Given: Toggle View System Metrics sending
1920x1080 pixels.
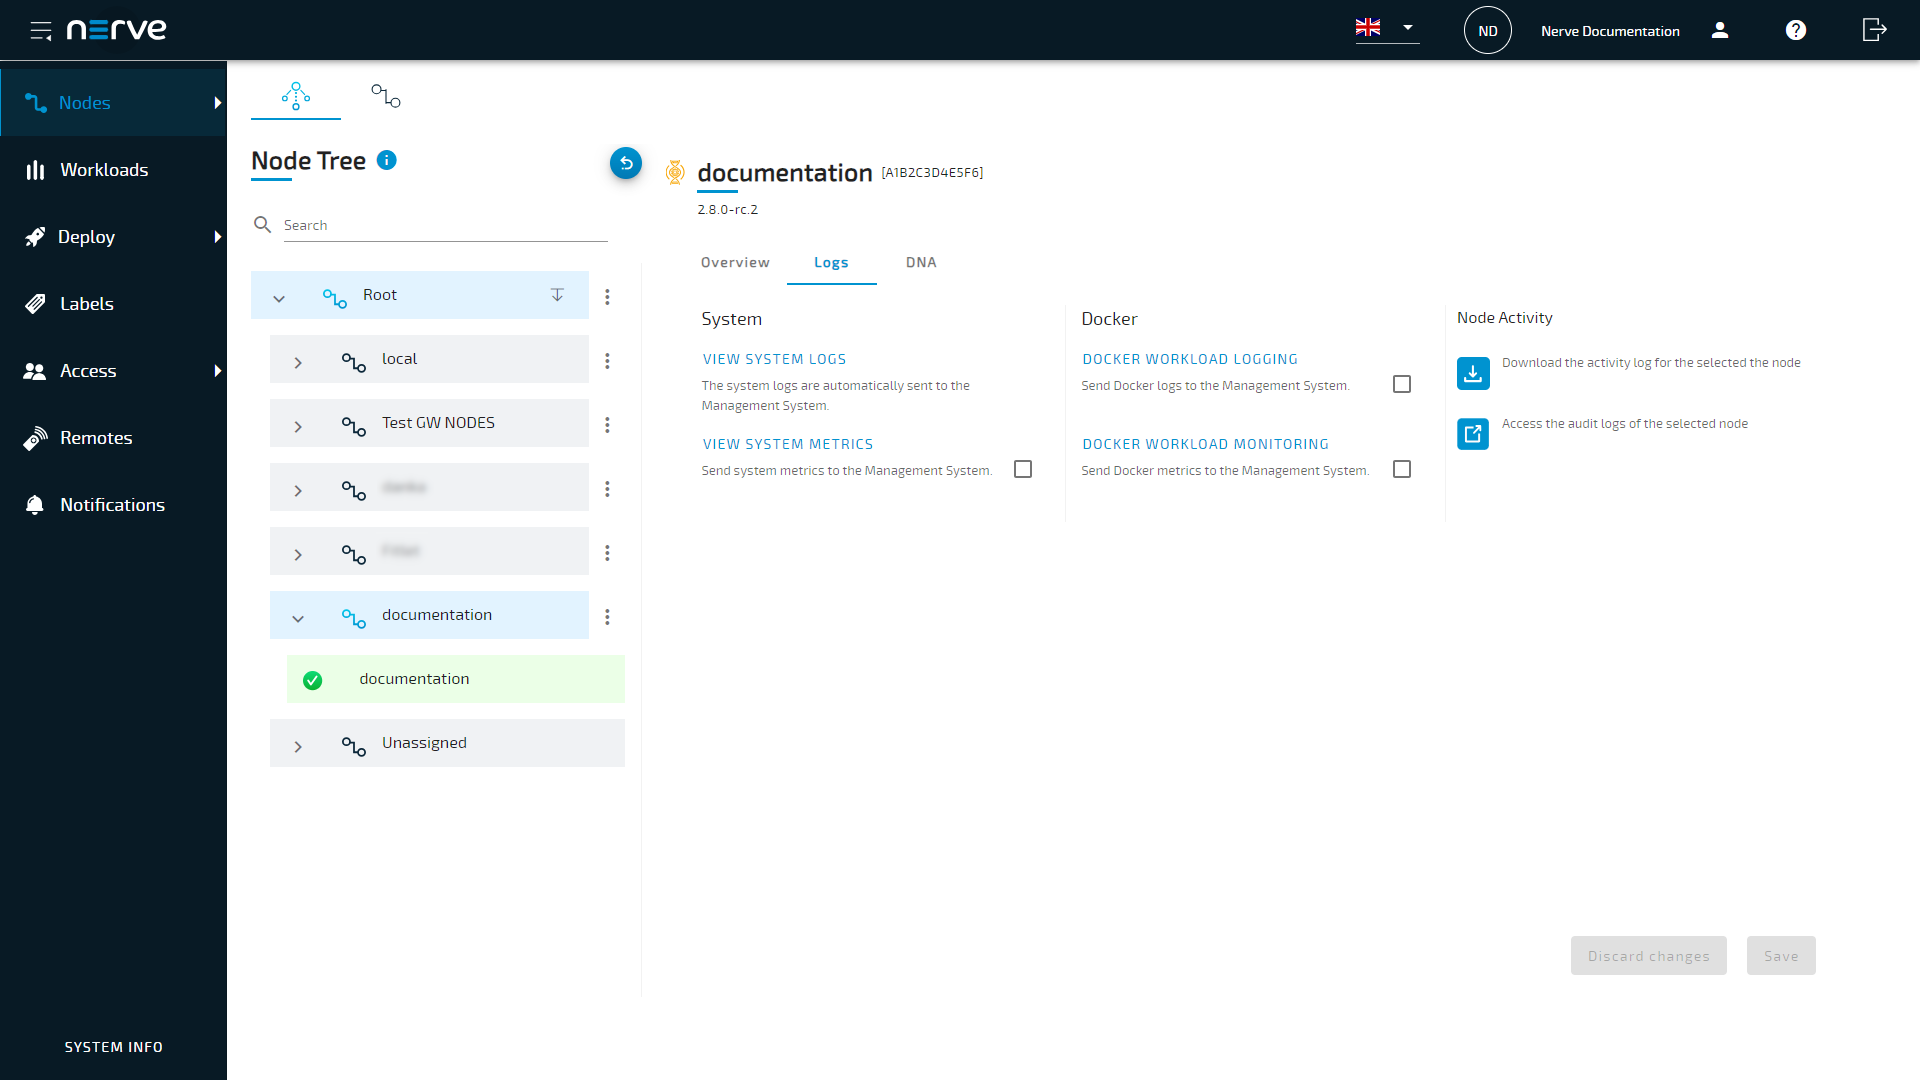Looking at the screenshot, I should [x=1023, y=468].
